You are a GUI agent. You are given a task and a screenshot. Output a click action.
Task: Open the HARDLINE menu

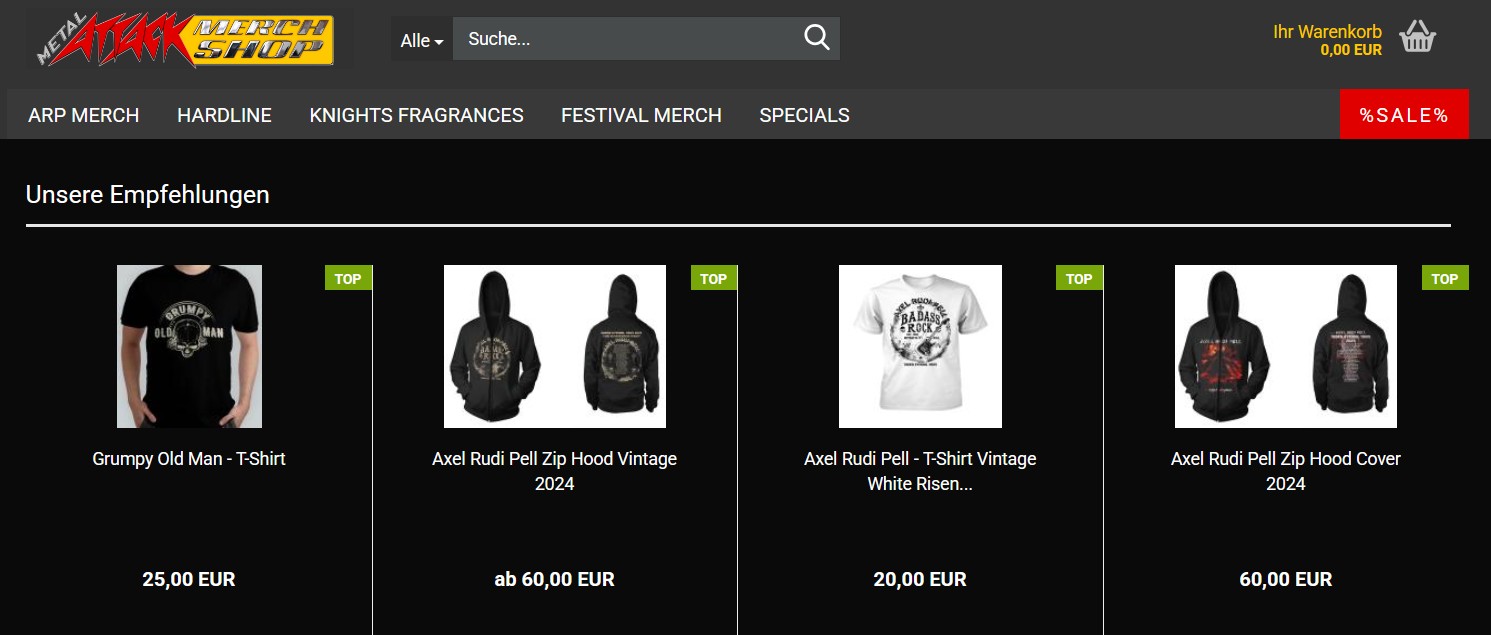[224, 115]
